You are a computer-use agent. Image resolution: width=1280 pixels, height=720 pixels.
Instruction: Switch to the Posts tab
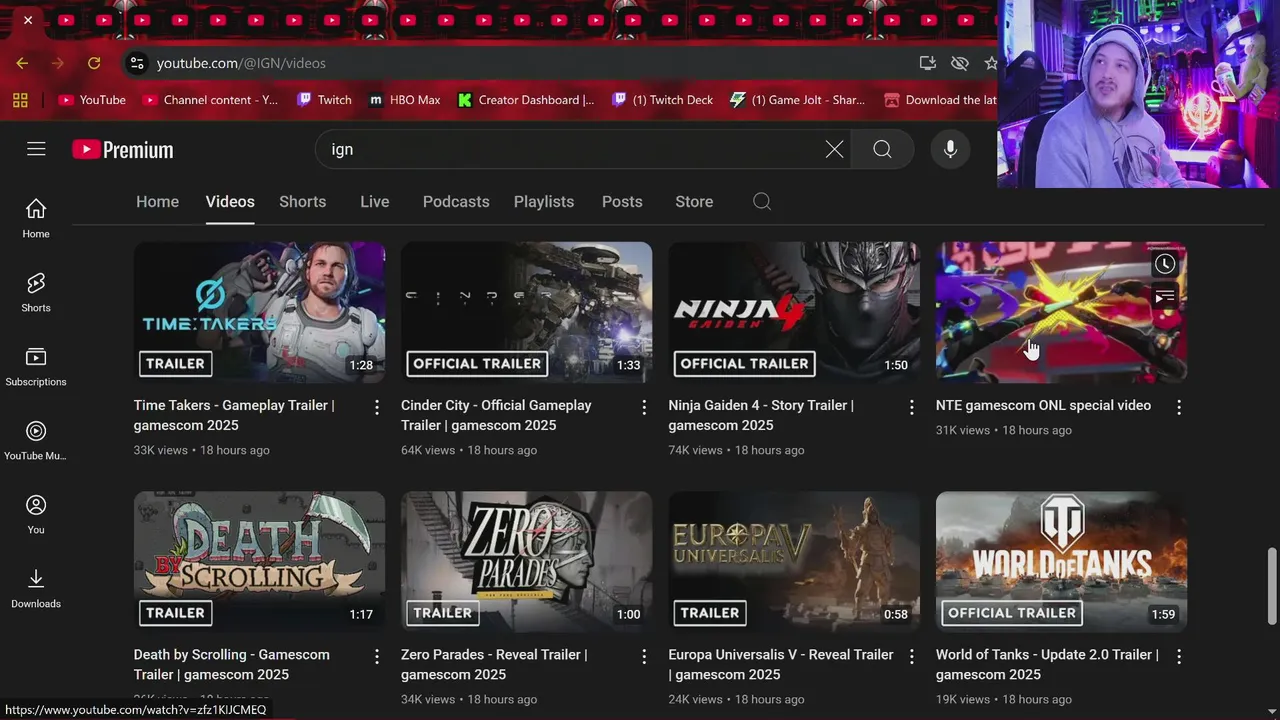[622, 201]
